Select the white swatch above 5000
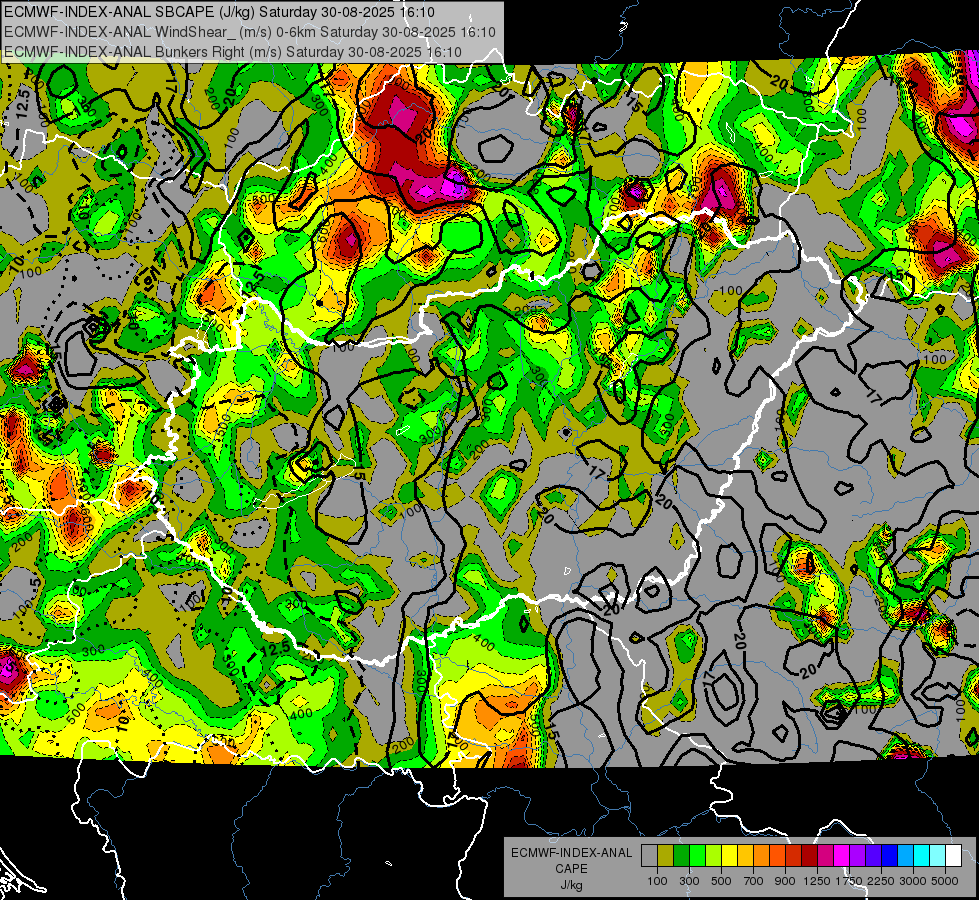 point(953,855)
